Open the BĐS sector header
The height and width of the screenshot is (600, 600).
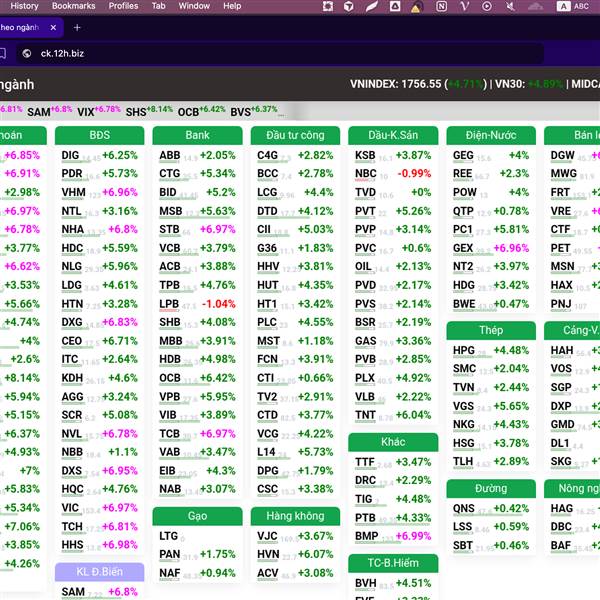99,135
